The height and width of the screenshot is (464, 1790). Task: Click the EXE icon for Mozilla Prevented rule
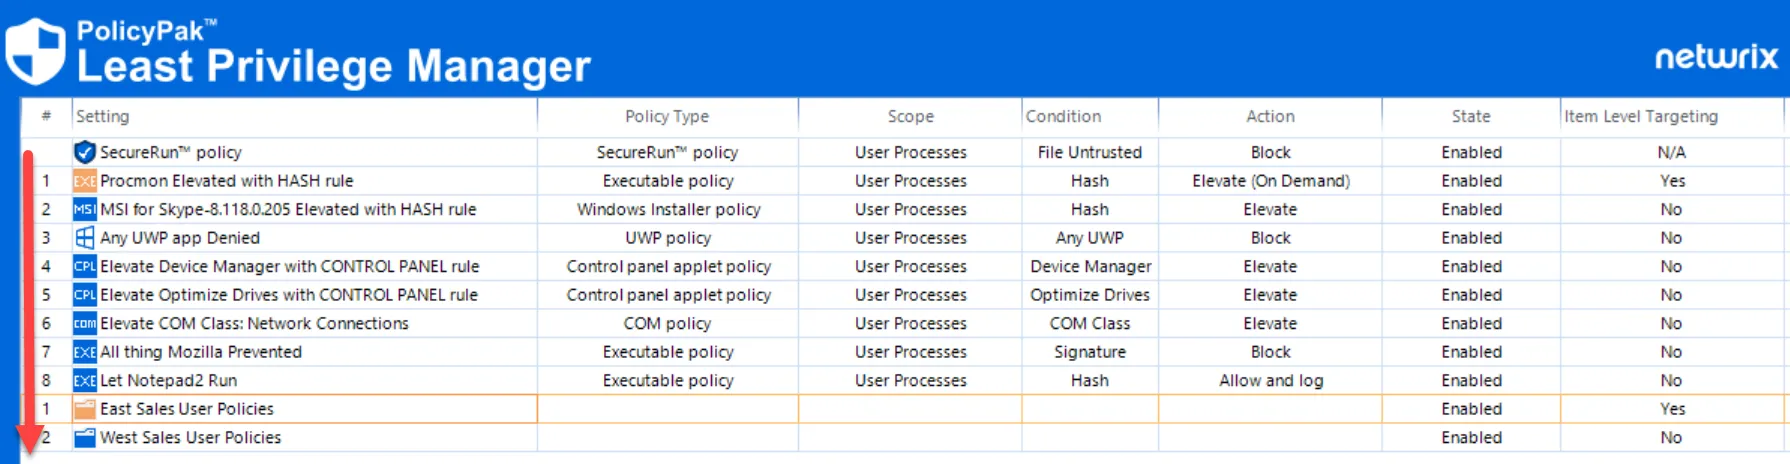[85, 352]
